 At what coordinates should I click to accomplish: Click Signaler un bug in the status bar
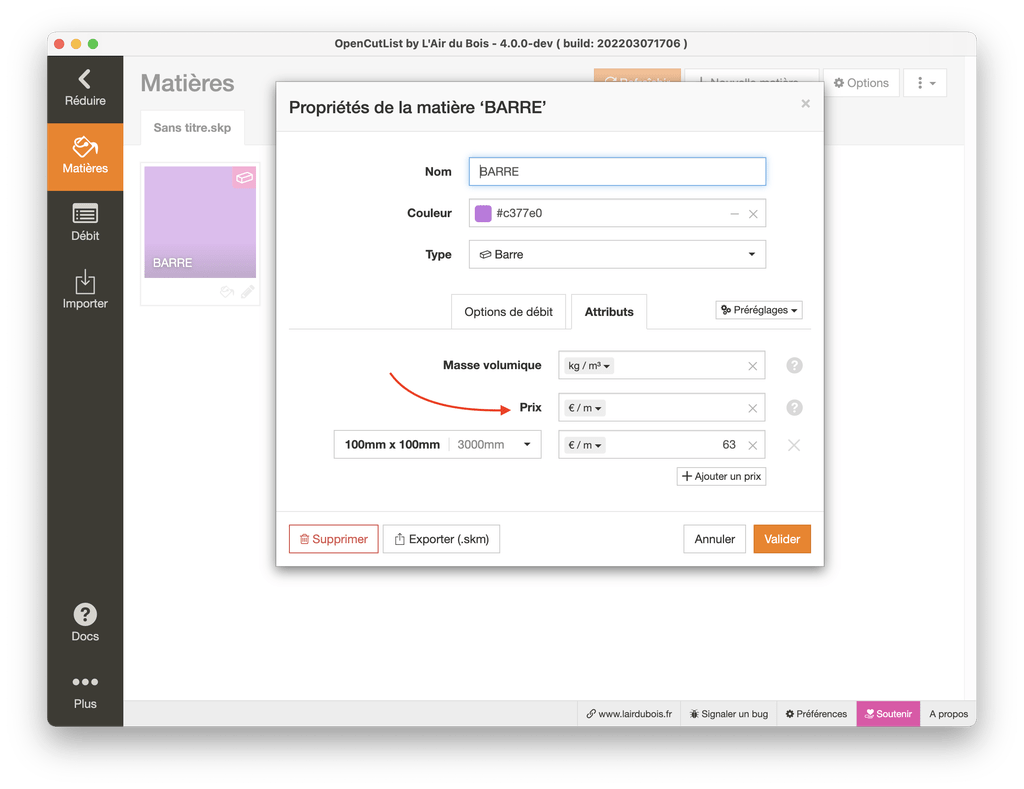pyautogui.click(x=729, y=714)
